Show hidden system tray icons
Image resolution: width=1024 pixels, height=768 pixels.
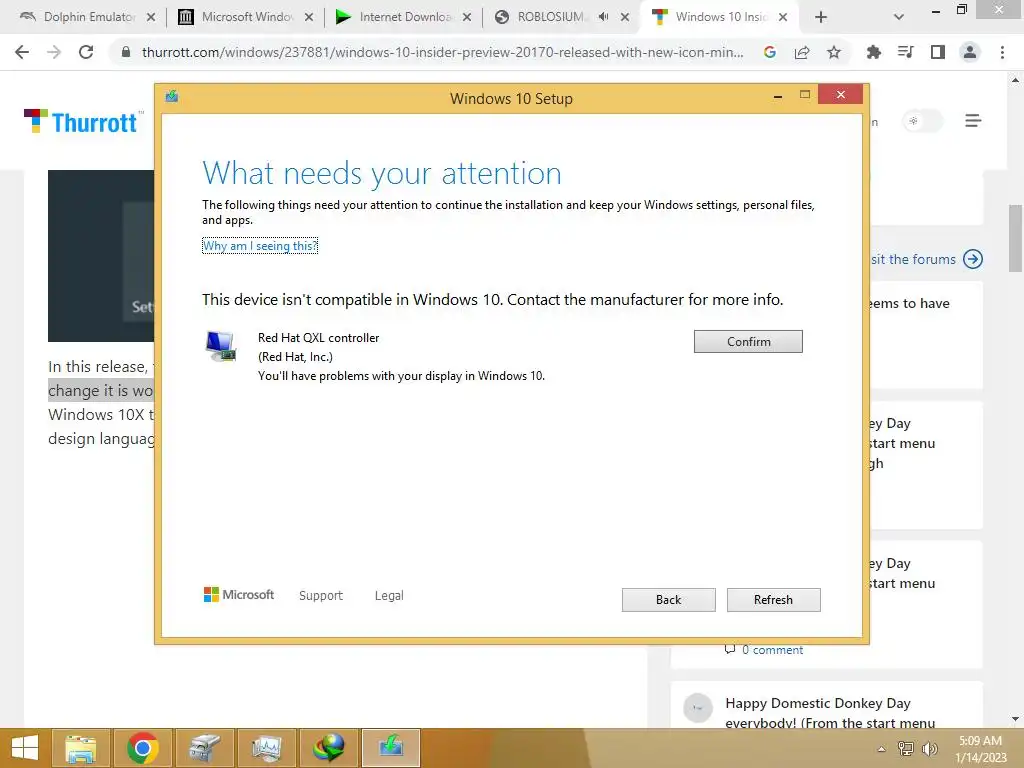[x=882, y=749]
